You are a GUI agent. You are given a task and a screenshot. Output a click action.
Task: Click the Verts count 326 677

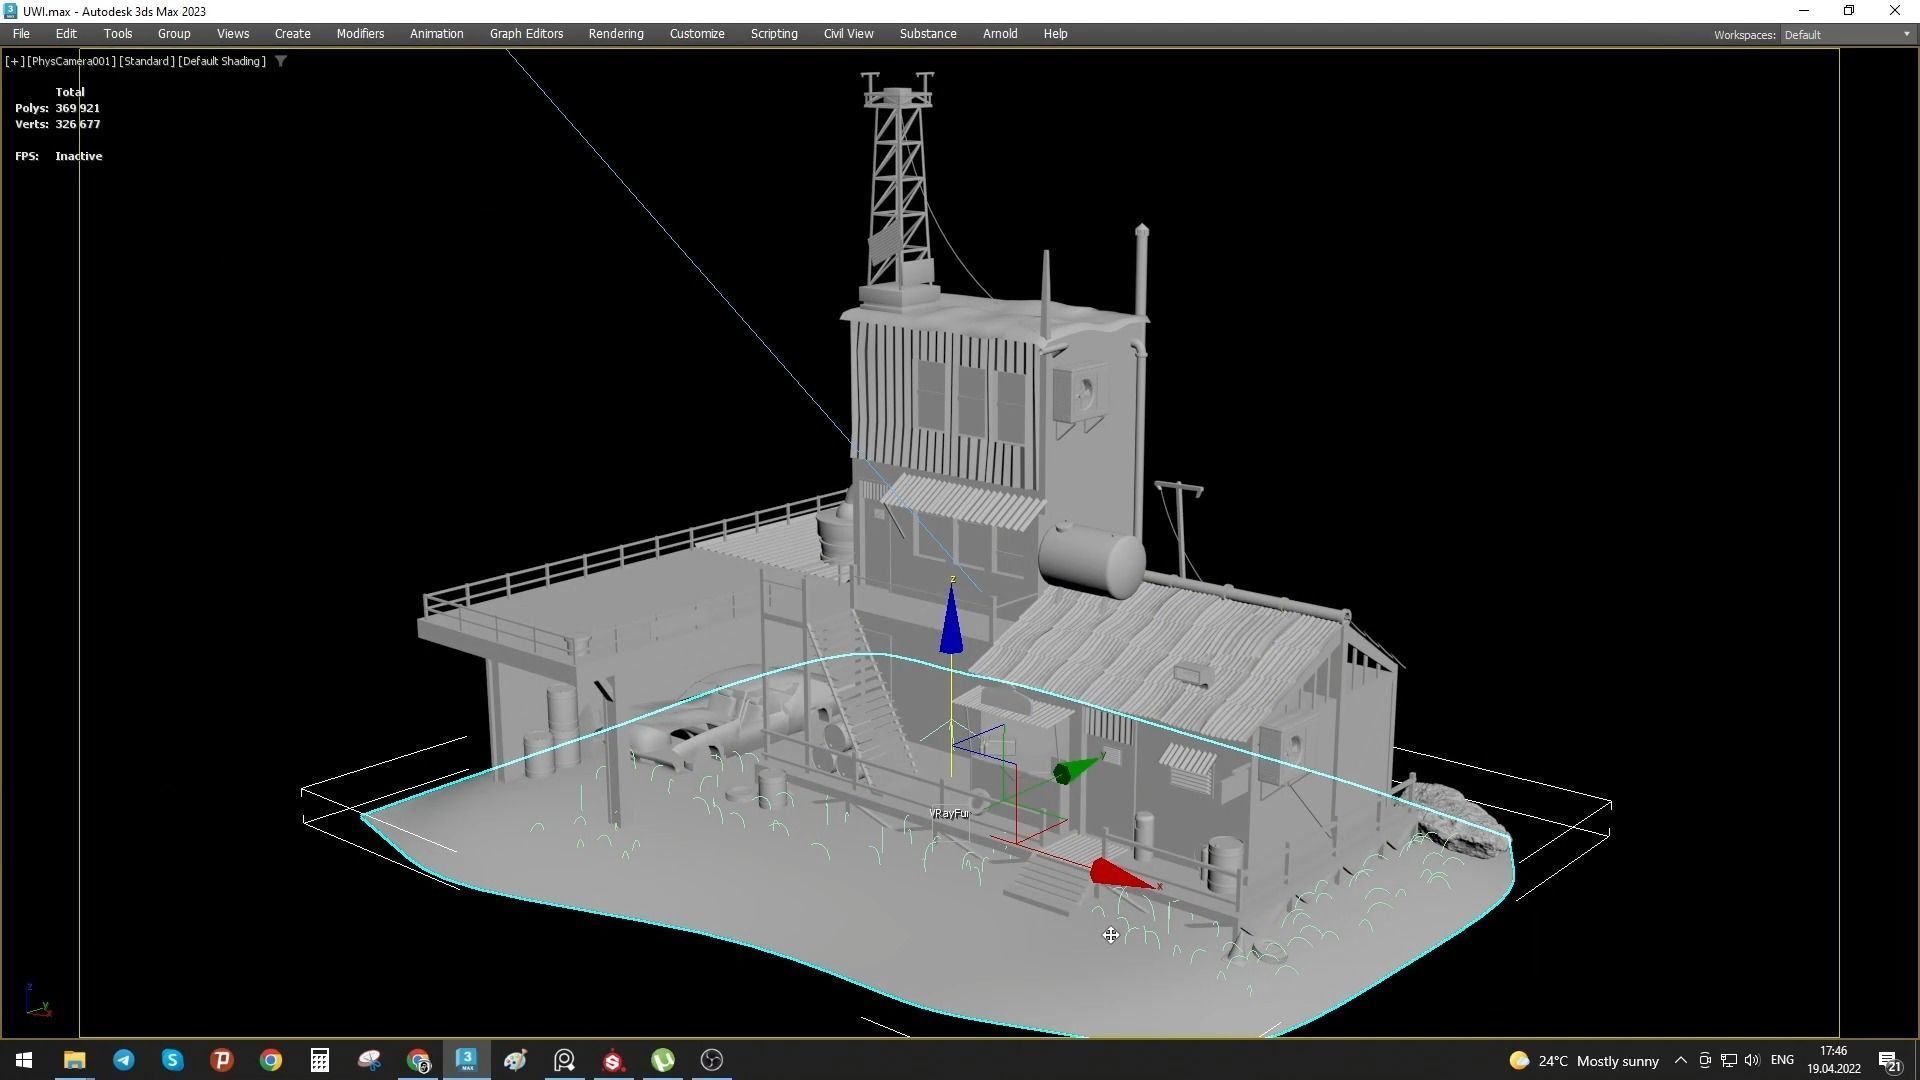pos(78,124)
